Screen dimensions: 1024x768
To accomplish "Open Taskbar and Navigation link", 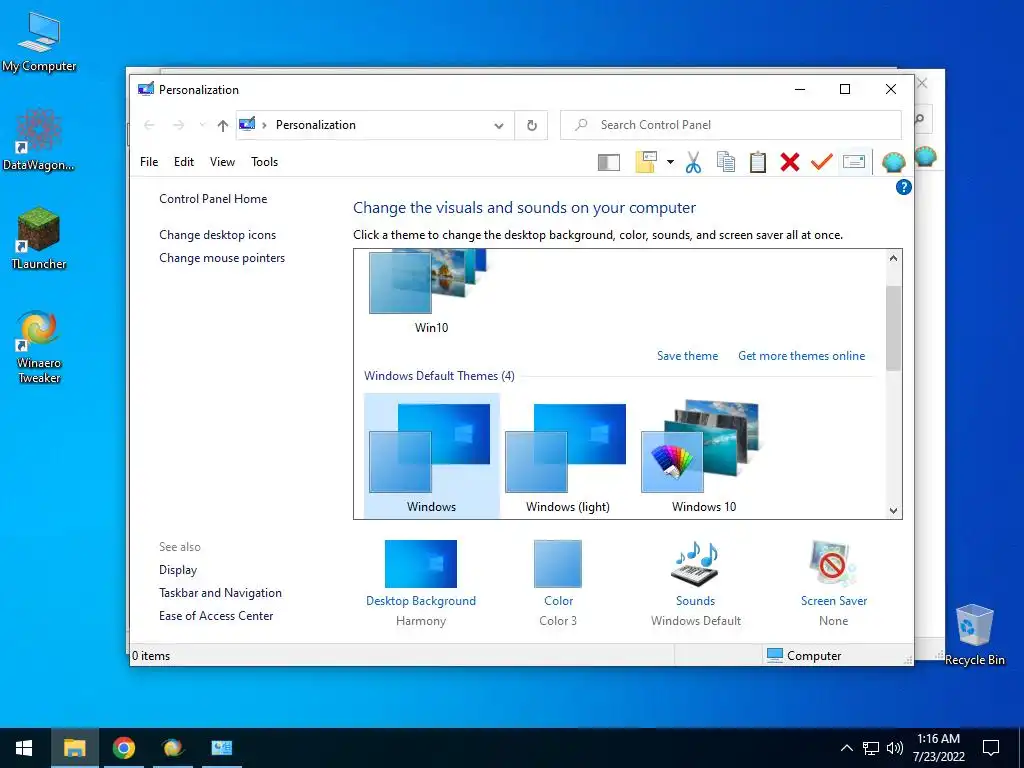I will (x=220, y=592).
